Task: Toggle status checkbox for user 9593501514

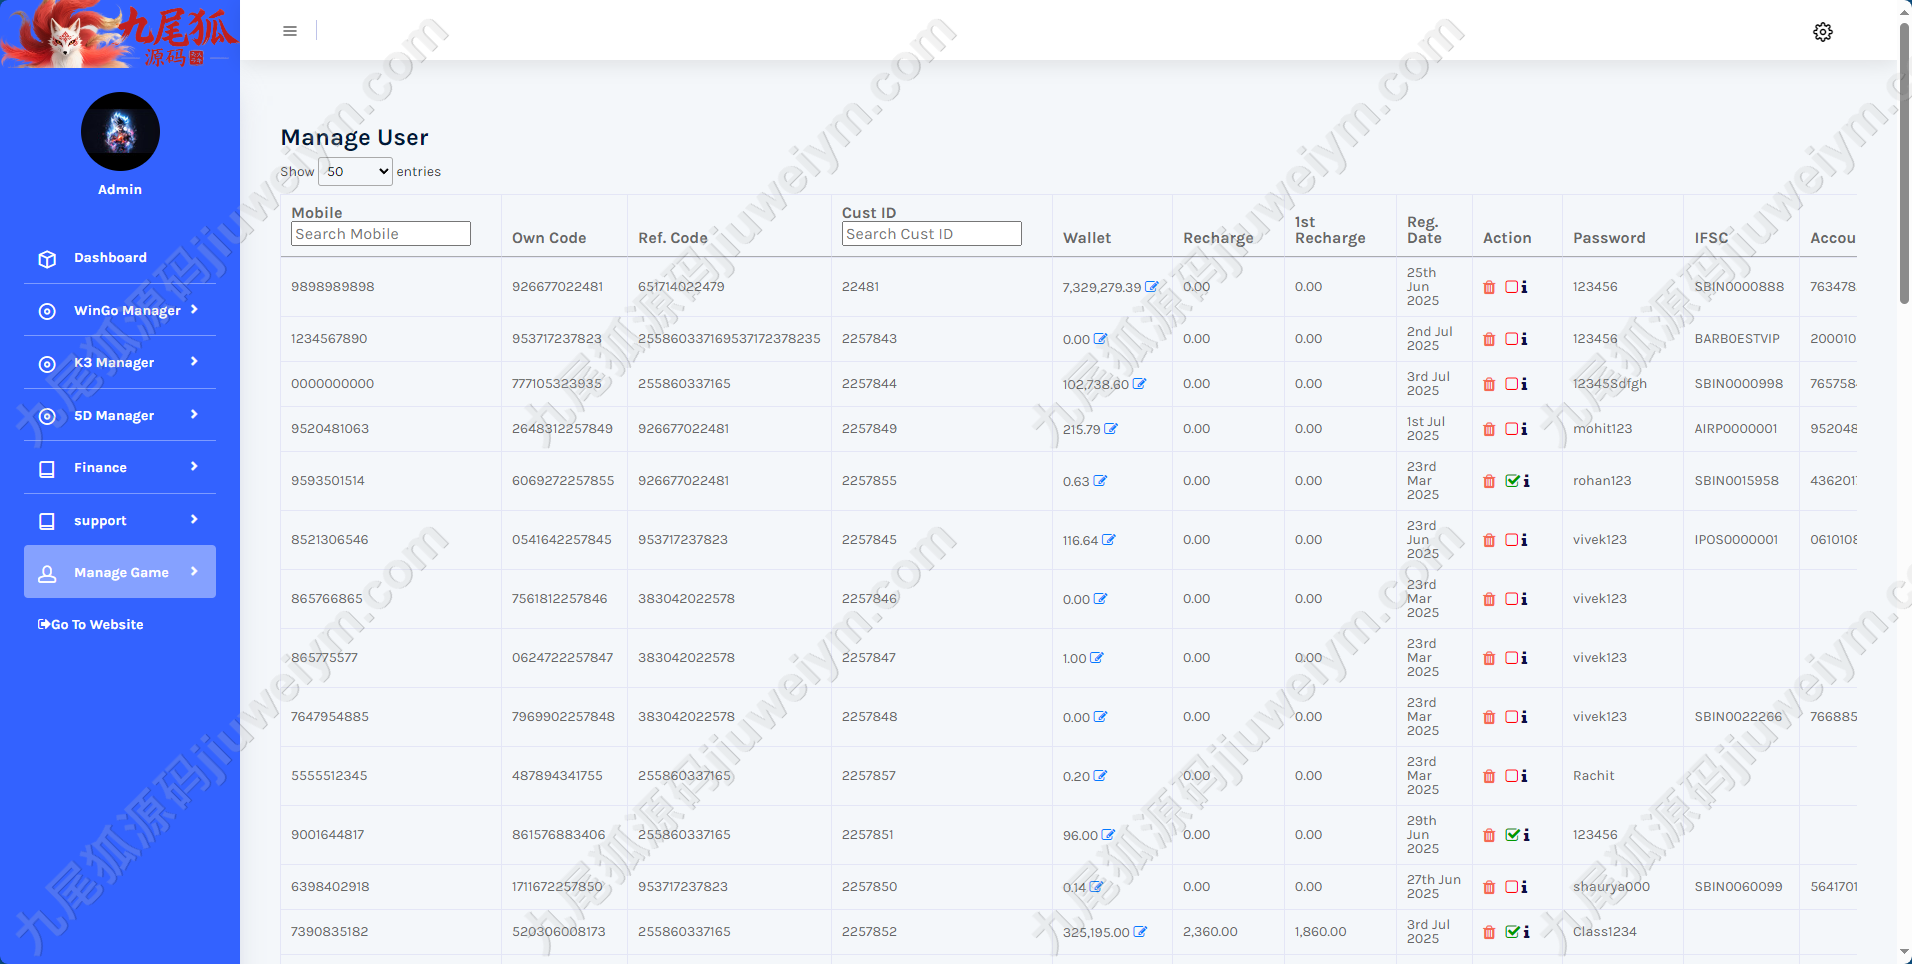Action: [x=1512, y=481]
